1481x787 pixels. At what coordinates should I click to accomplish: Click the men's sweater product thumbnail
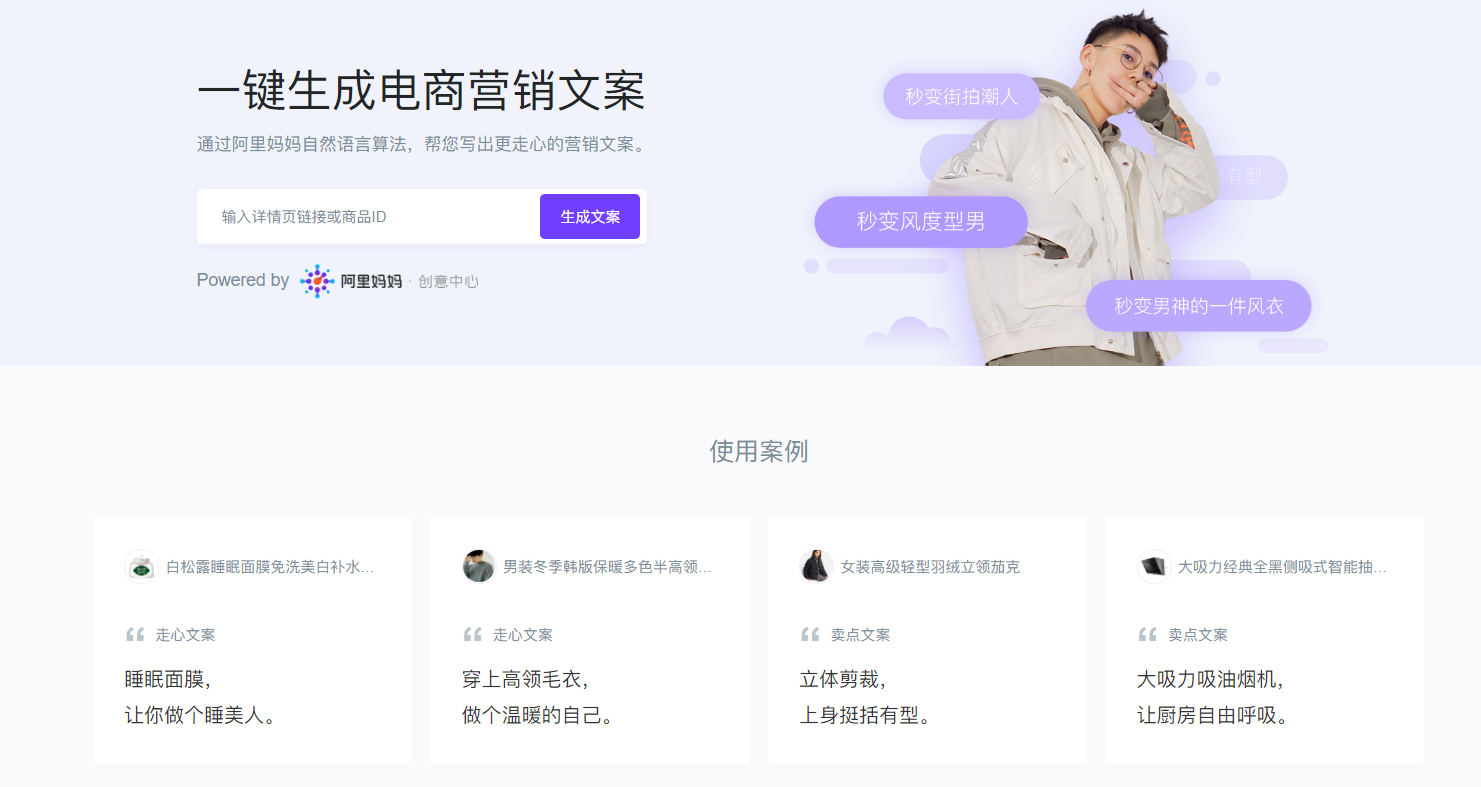tap(479, 566)
